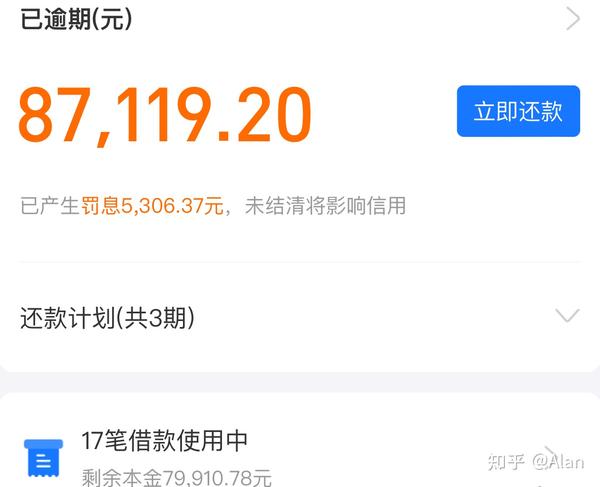
Task: Click the divider line above repayment plan
Action: pos(300,262)
